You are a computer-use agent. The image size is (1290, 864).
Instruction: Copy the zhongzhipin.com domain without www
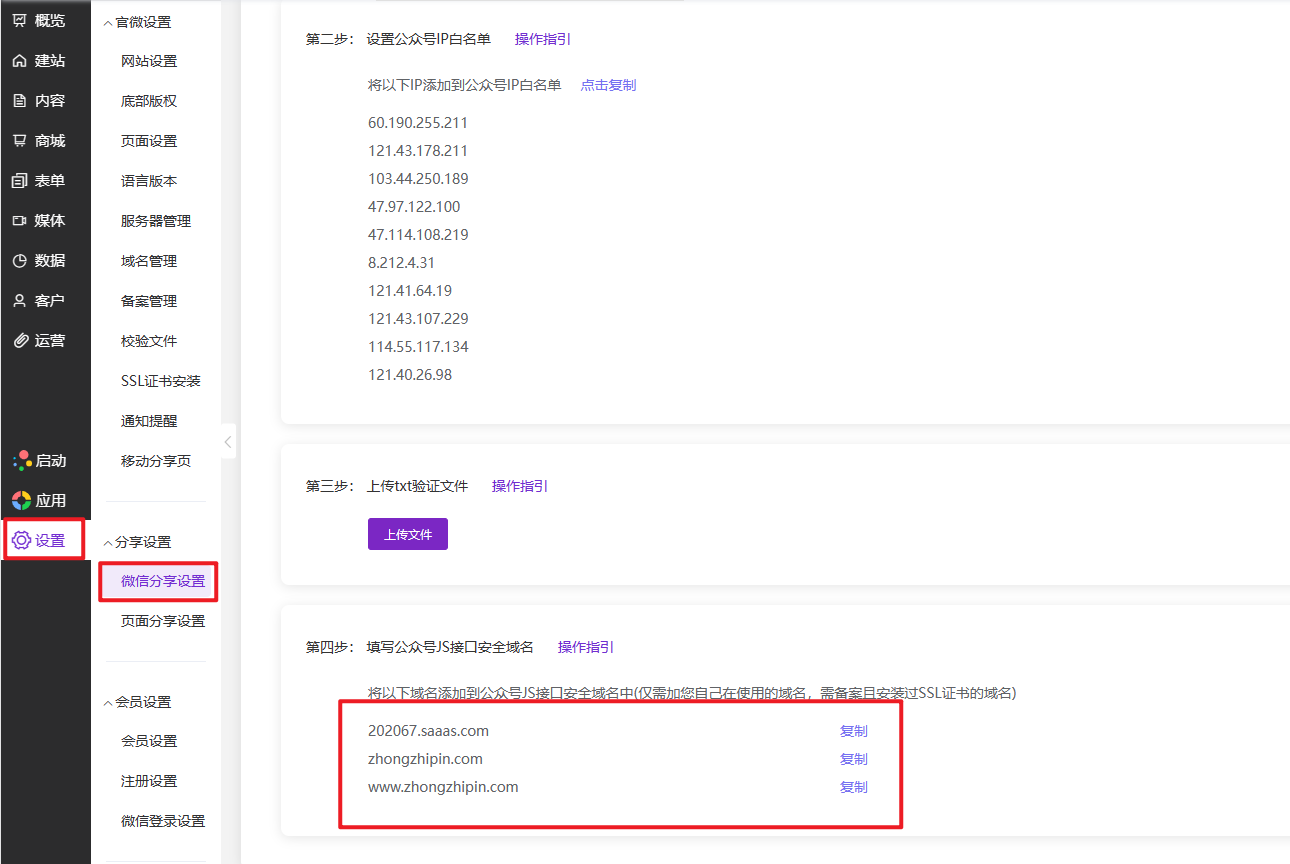[x=854, y=759]
